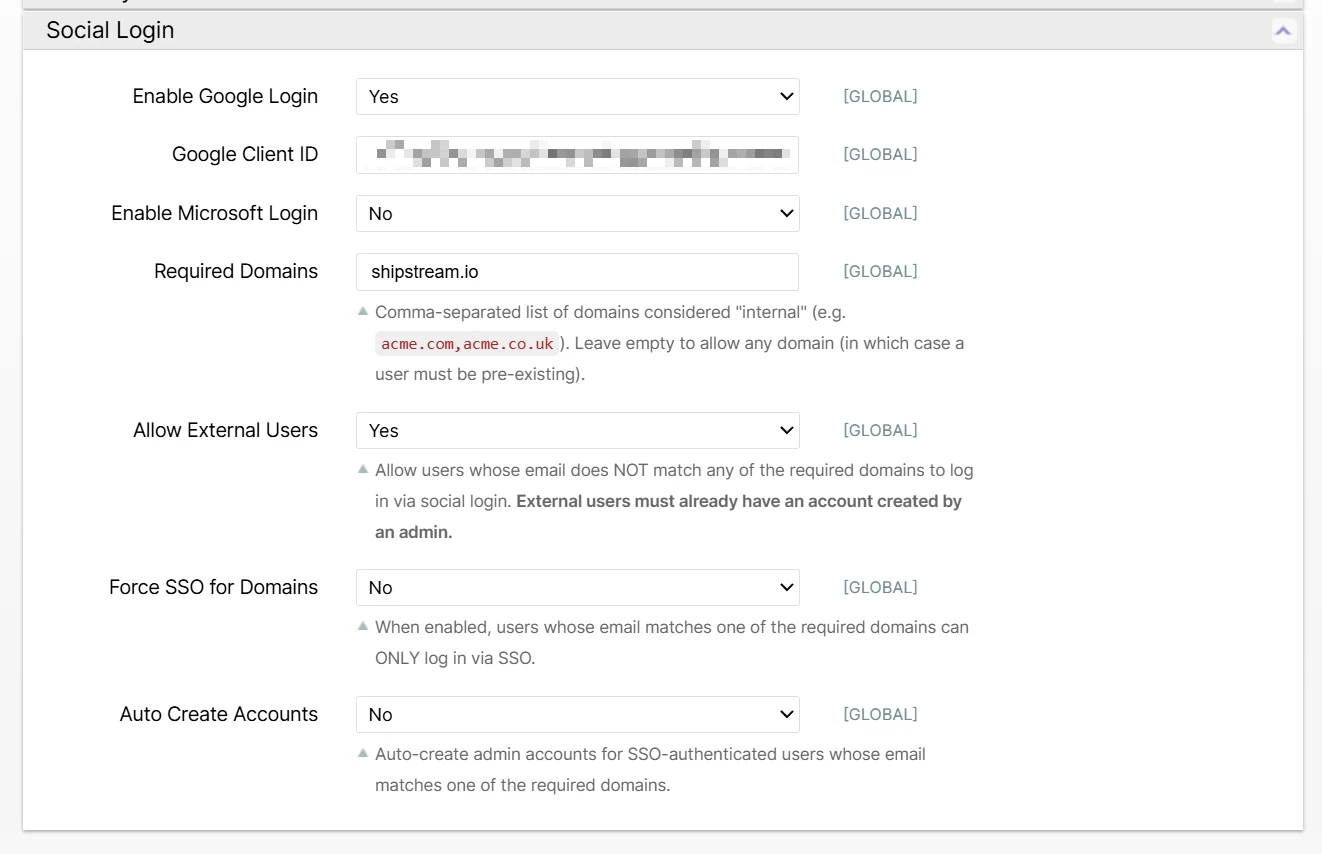Click the Required Domains input field

tap(578, 272)
